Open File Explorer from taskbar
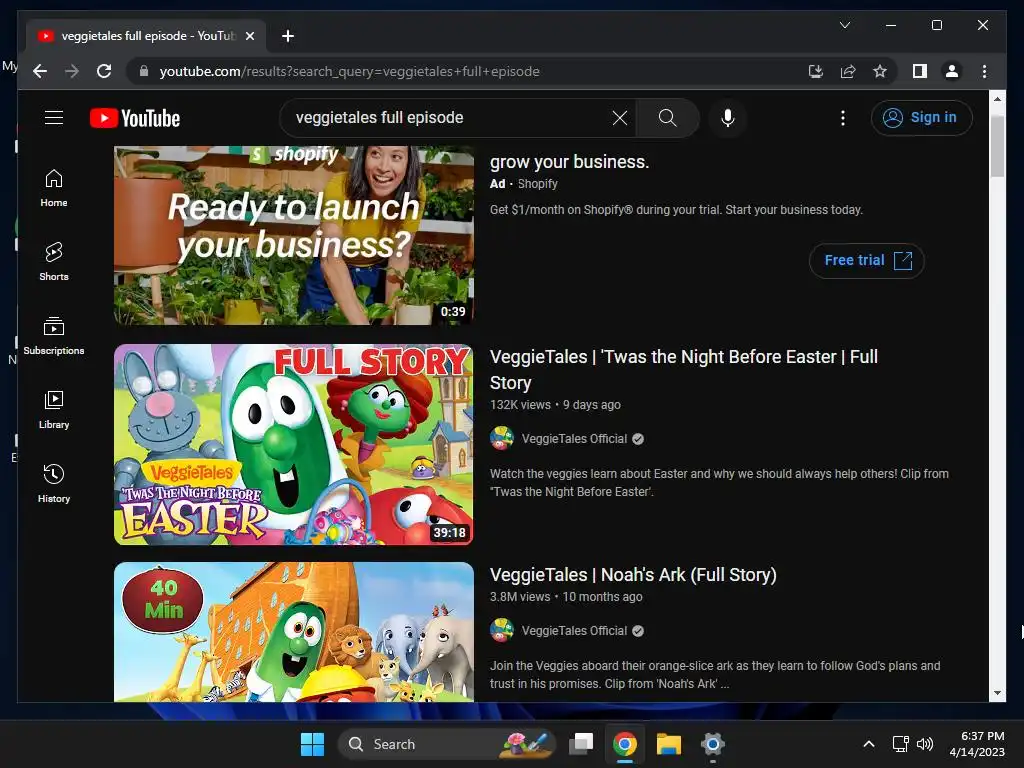 click(x=669, y=744)
